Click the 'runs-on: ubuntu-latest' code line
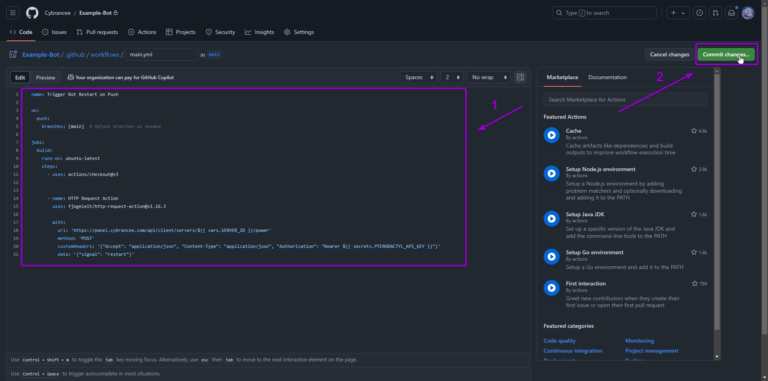 (x=71, y=159)
